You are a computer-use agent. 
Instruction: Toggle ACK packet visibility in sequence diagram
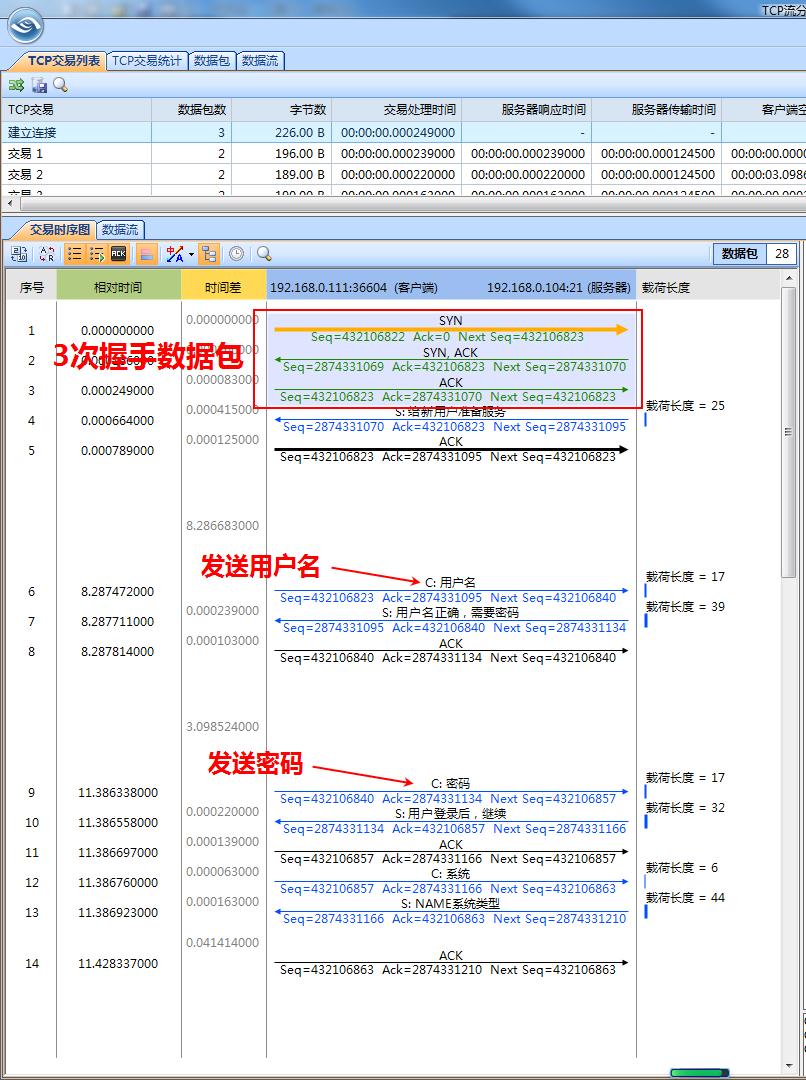(120, 253)
